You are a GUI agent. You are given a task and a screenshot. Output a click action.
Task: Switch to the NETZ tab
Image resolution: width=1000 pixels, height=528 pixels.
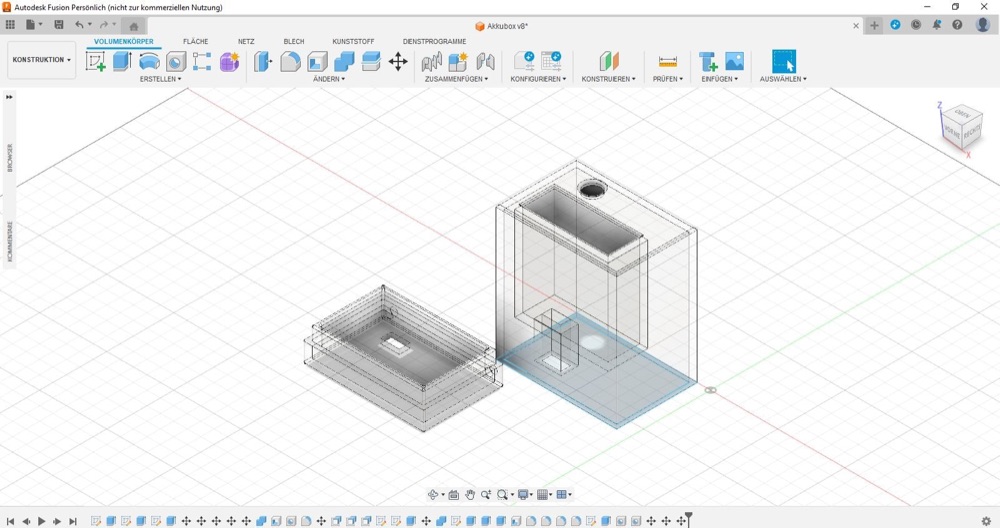coord(246,41)
